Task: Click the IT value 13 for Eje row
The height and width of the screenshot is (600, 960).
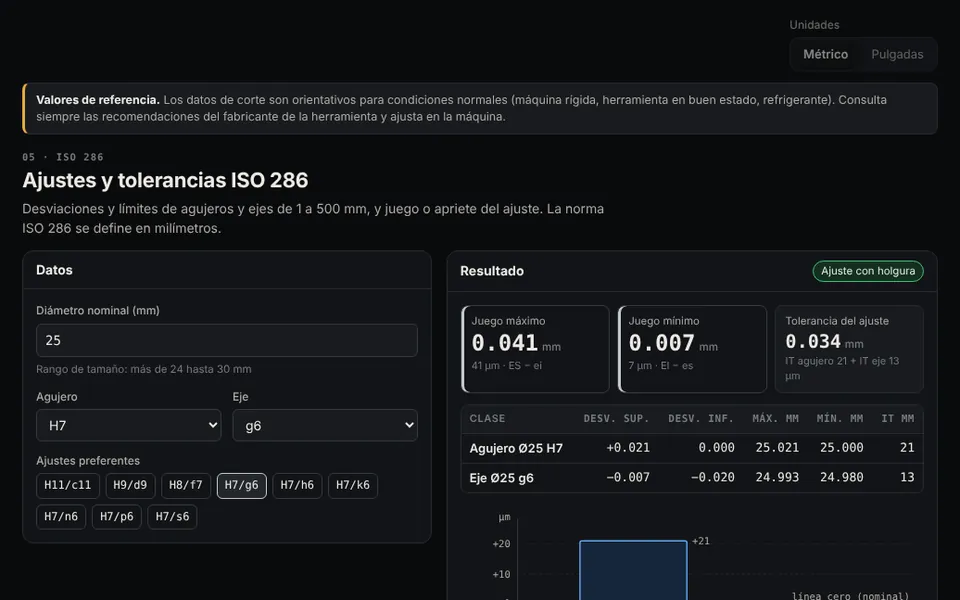Action: click(x=907, y=478)
